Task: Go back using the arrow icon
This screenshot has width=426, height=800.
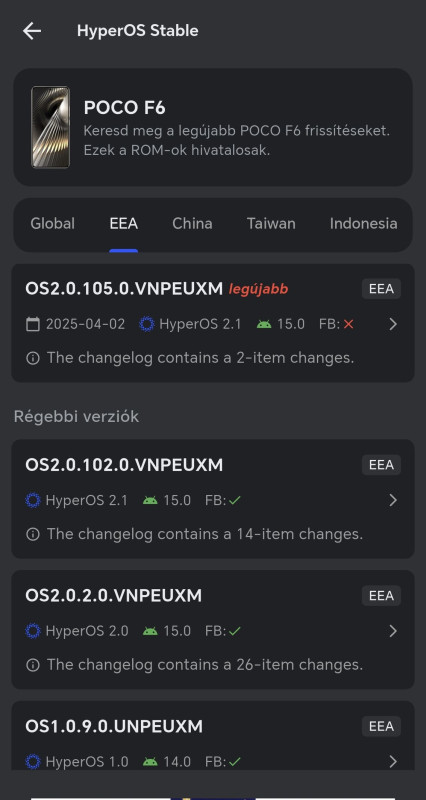Action: (x=32, y=31)
